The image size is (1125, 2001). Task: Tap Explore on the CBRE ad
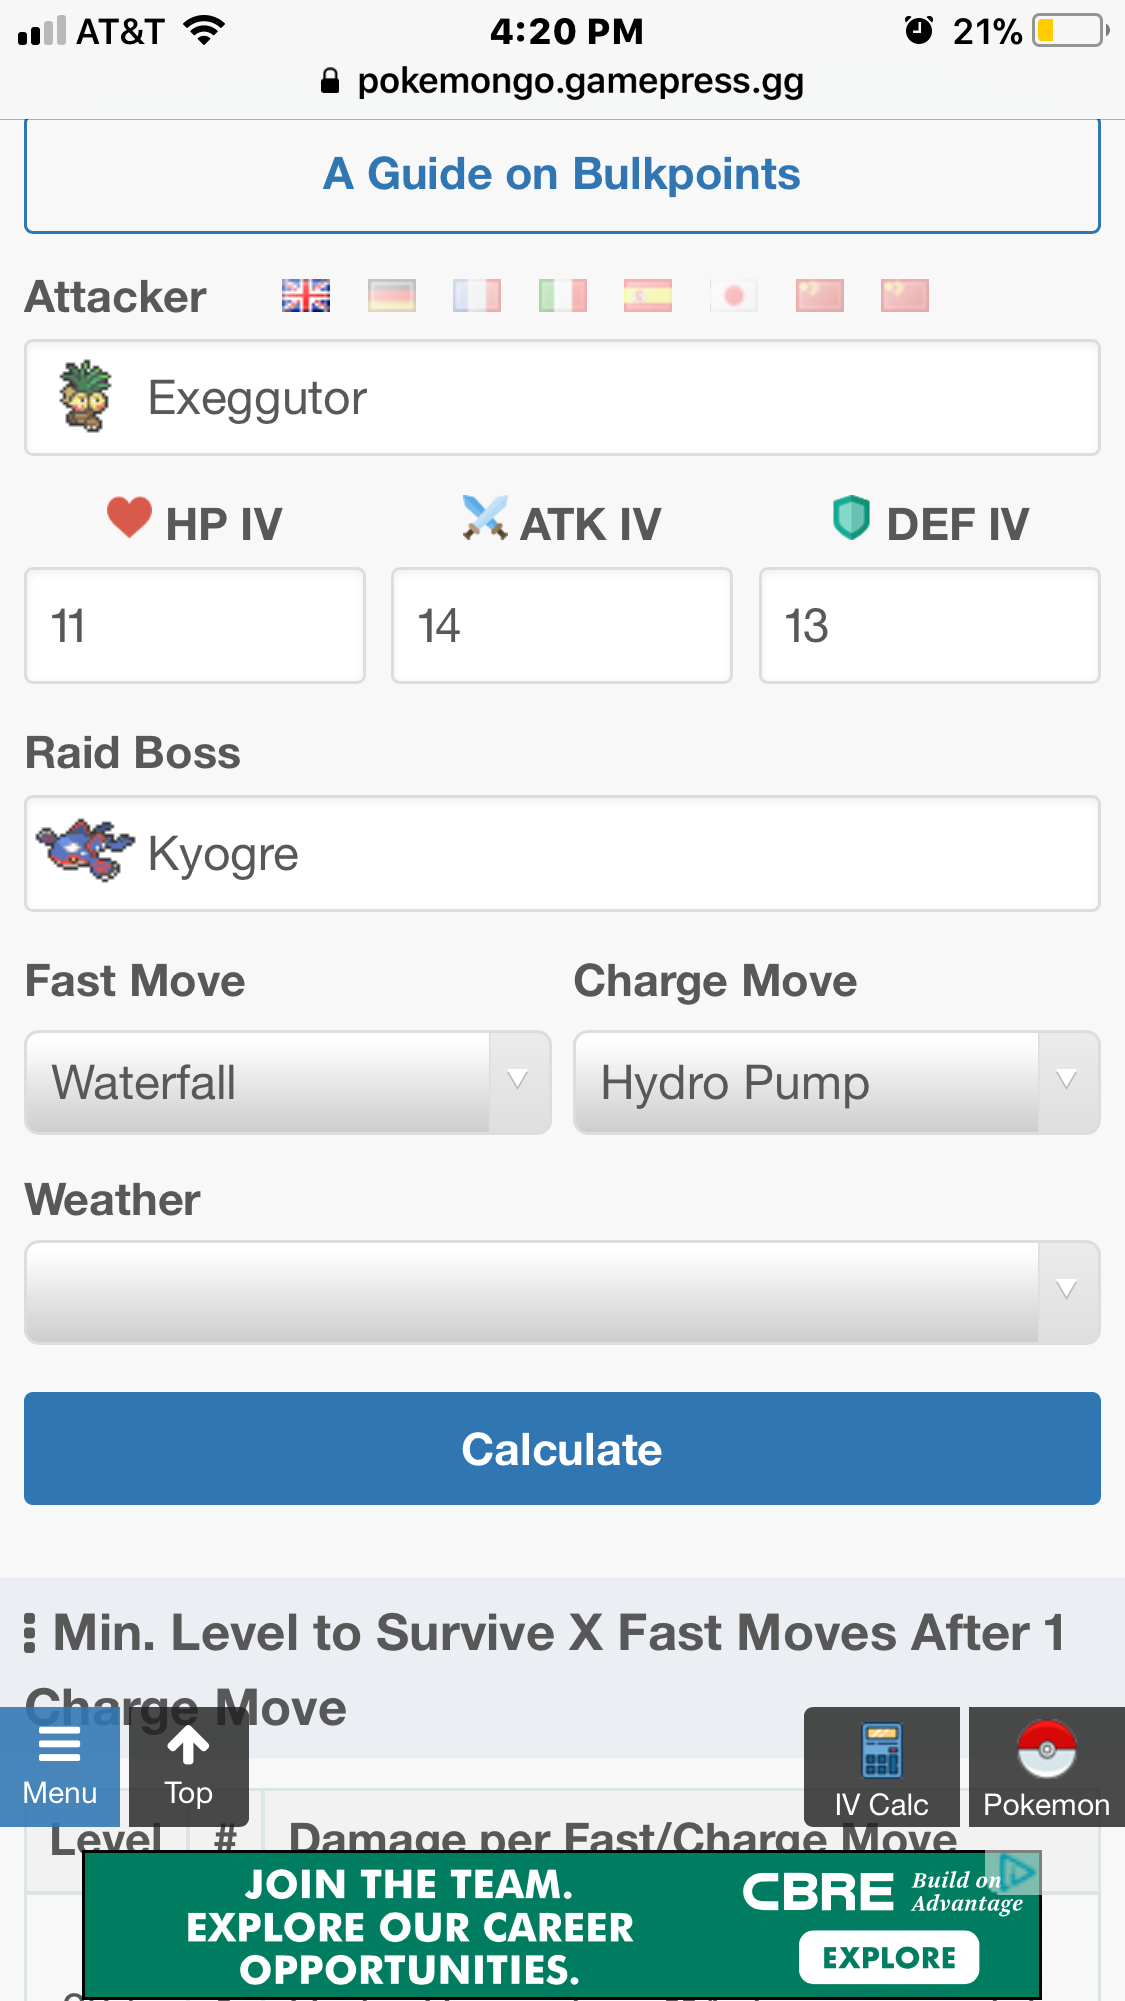tap(889, 1957)
